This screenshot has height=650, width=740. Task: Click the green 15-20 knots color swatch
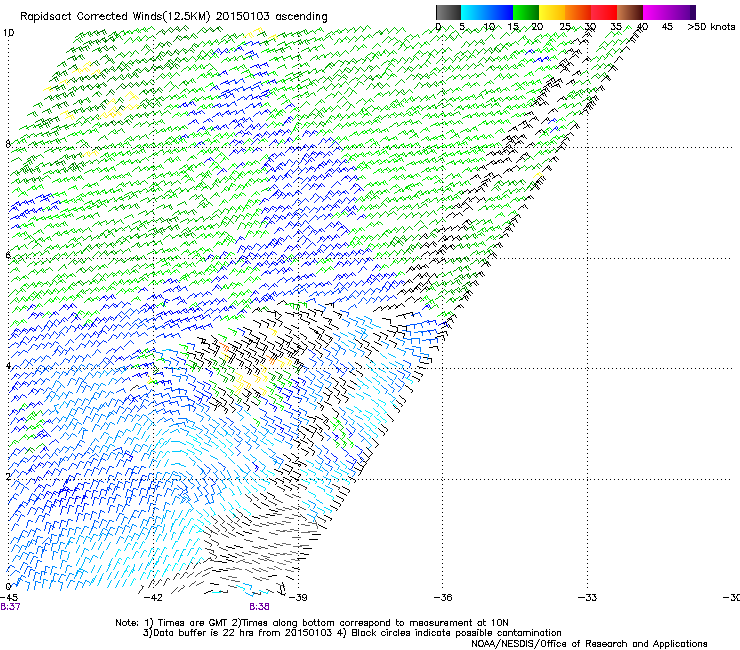pyautogui.click(x=526, y=12)
